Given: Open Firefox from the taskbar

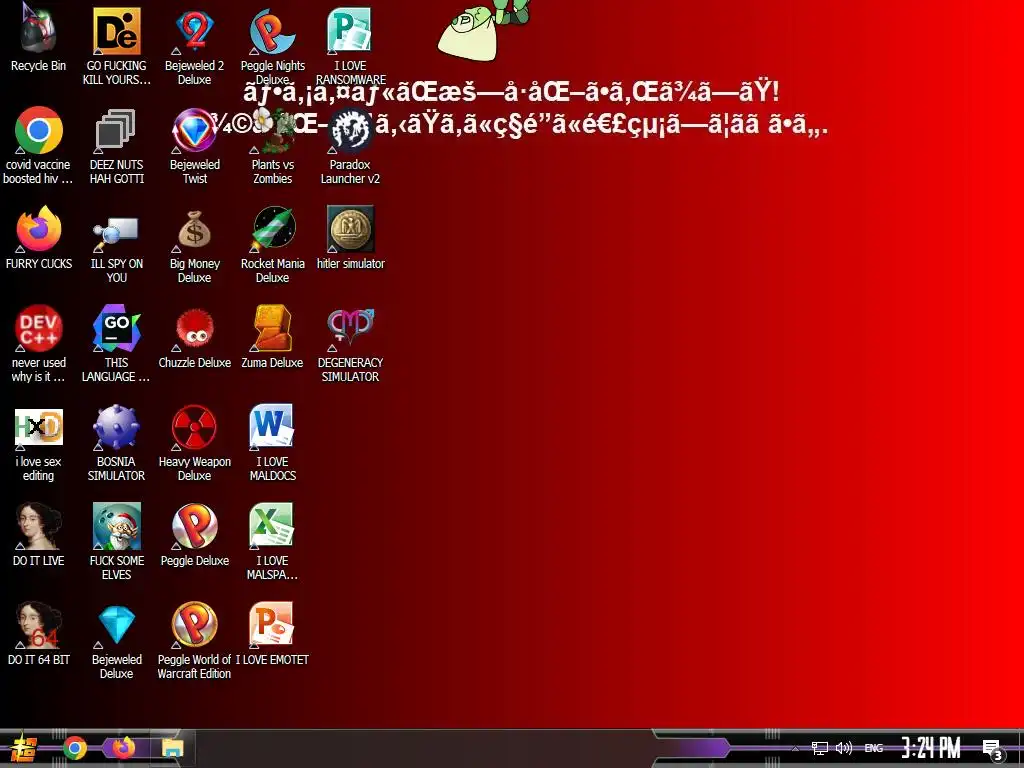Looking at the screenshot, I should [123, 747].
